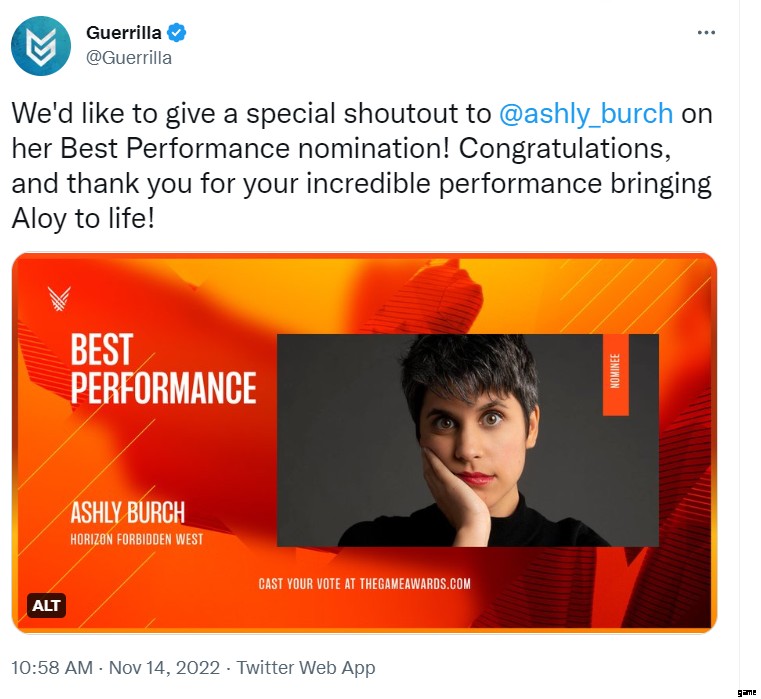
Task: Click the orange NOMINEE tag on photo
Action: 615,372
